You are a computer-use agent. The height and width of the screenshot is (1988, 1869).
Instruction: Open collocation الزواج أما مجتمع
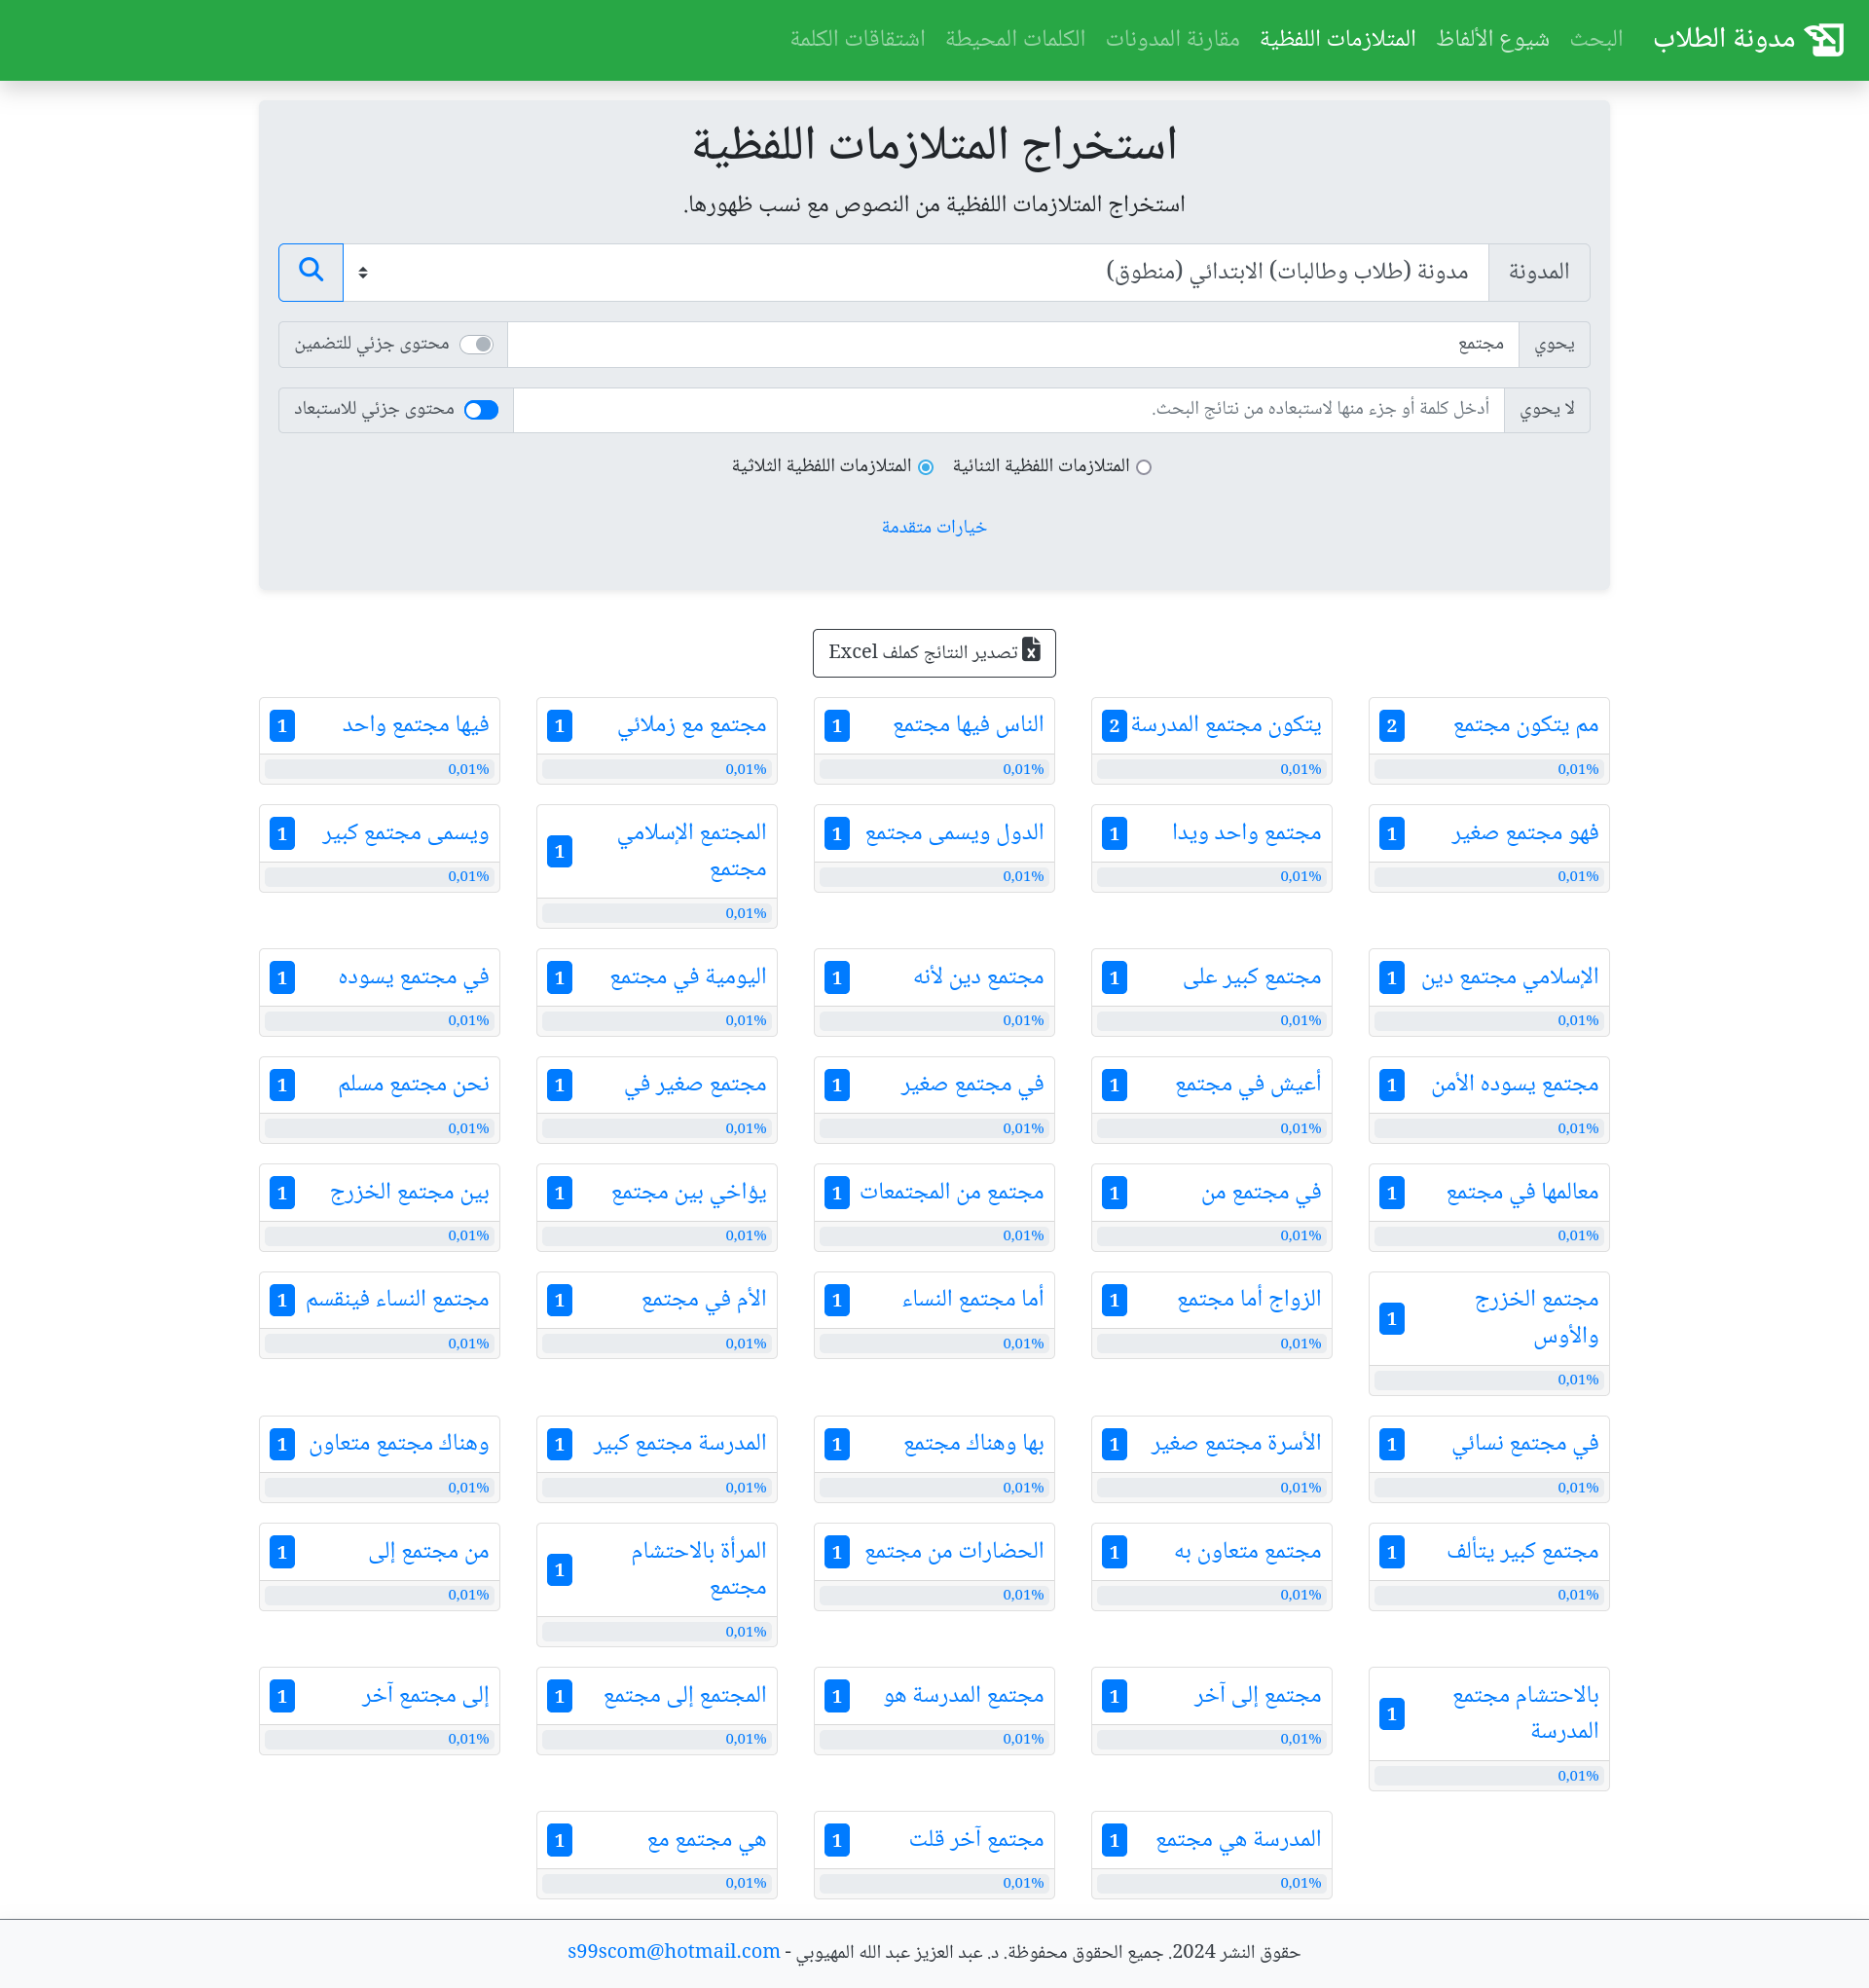pos(1249,1300)
